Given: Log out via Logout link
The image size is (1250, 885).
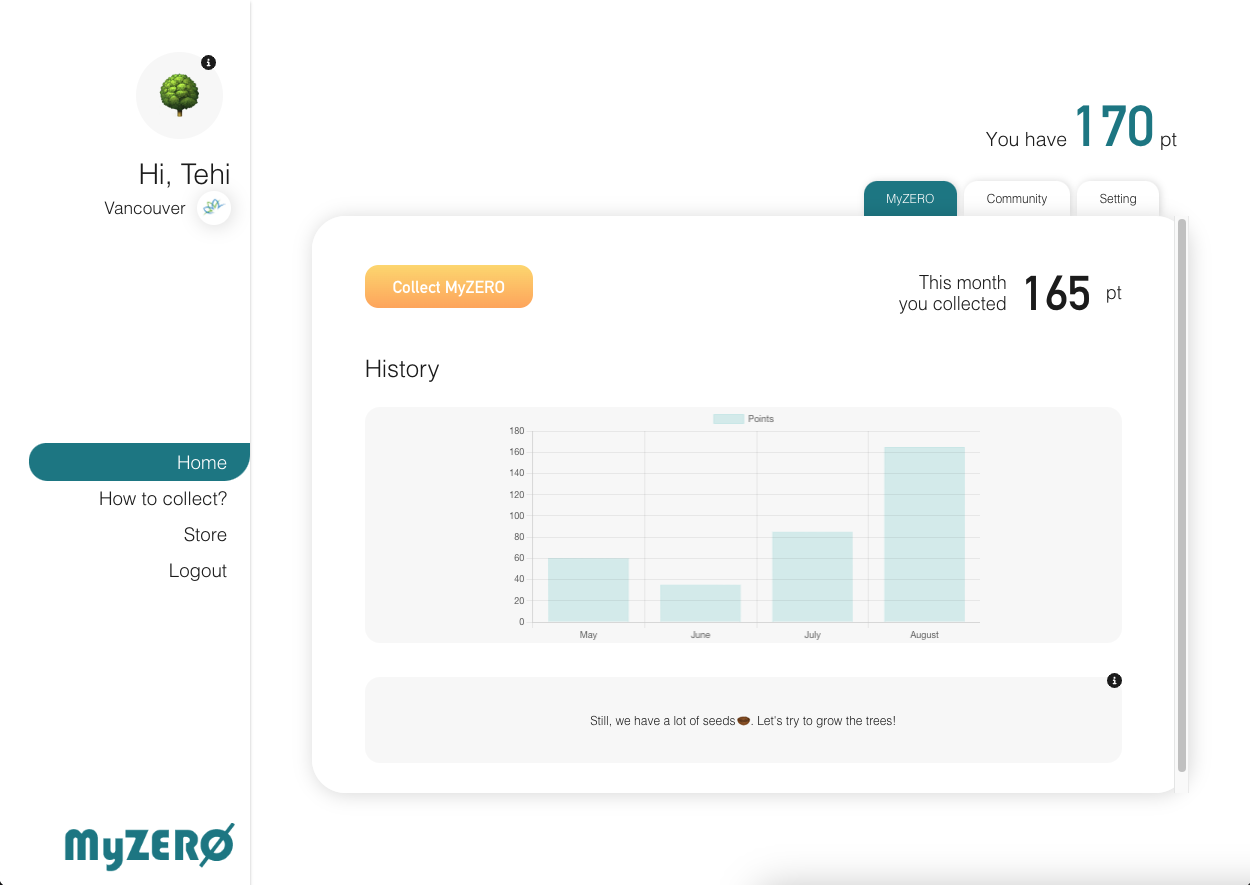Looking at the screenshot, I should tap(198, 570).
